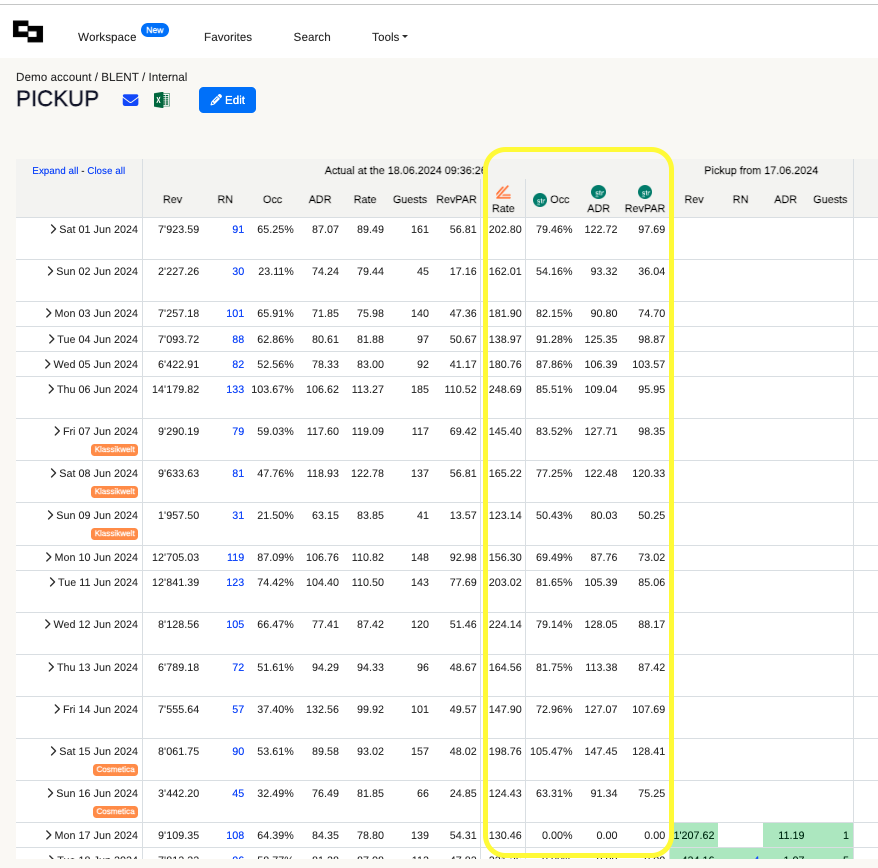Open RN link 45 for Sun 16 Jun
This screenshot has width=878, height=868.
point(238,793)
